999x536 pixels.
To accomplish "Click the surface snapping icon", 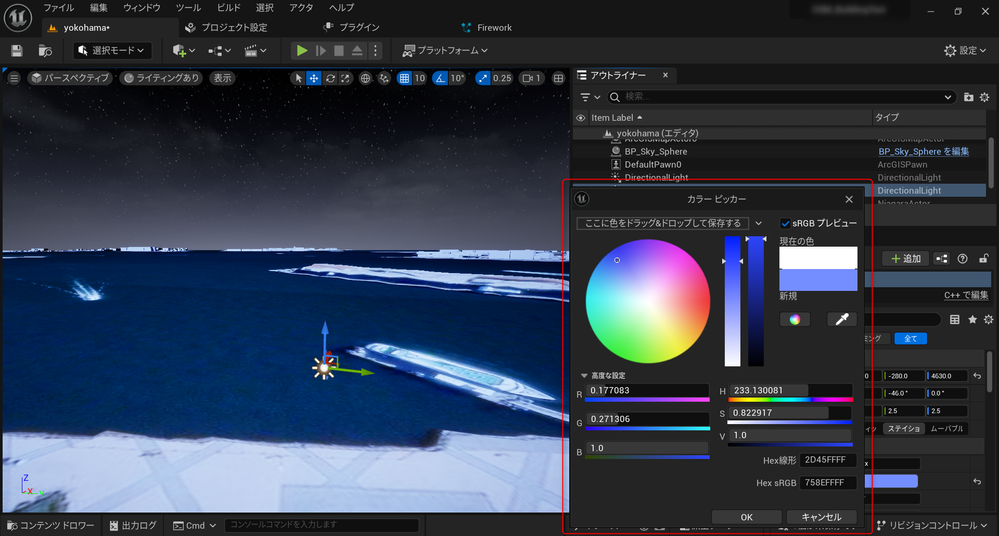I will (x=384, y=78).
